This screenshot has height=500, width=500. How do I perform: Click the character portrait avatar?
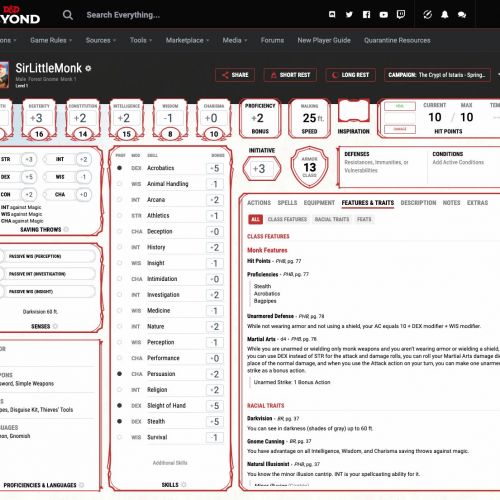[x=3, y=75]
